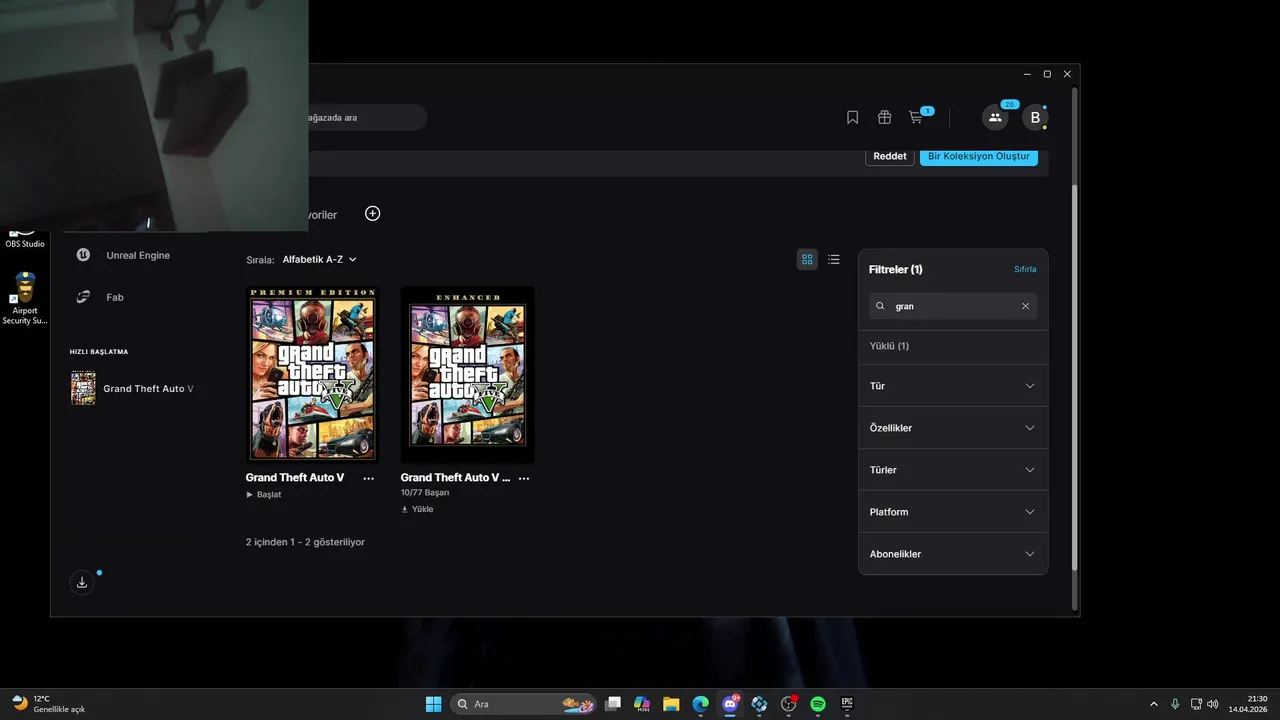Open Unreal Engine sidebar entry
Image resolution: width=1280 pixels, height=720 pixels.
click(x=138, y=255)
